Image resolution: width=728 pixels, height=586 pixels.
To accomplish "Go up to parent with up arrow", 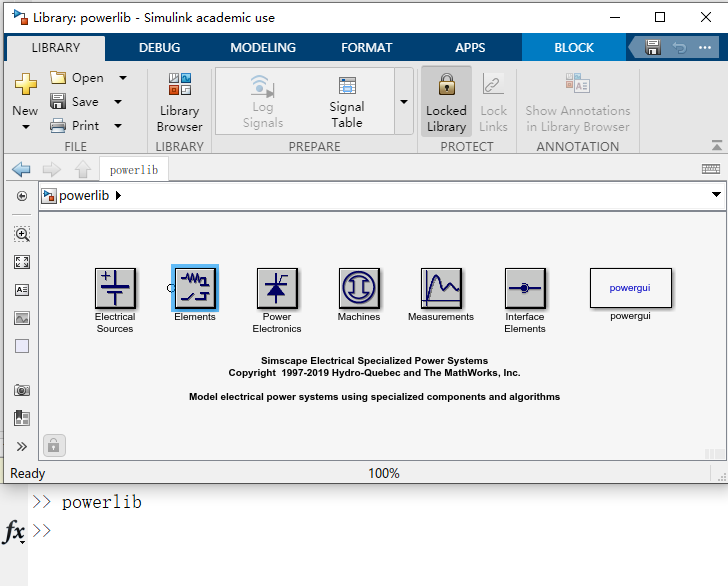I will (x=83, y=169).
